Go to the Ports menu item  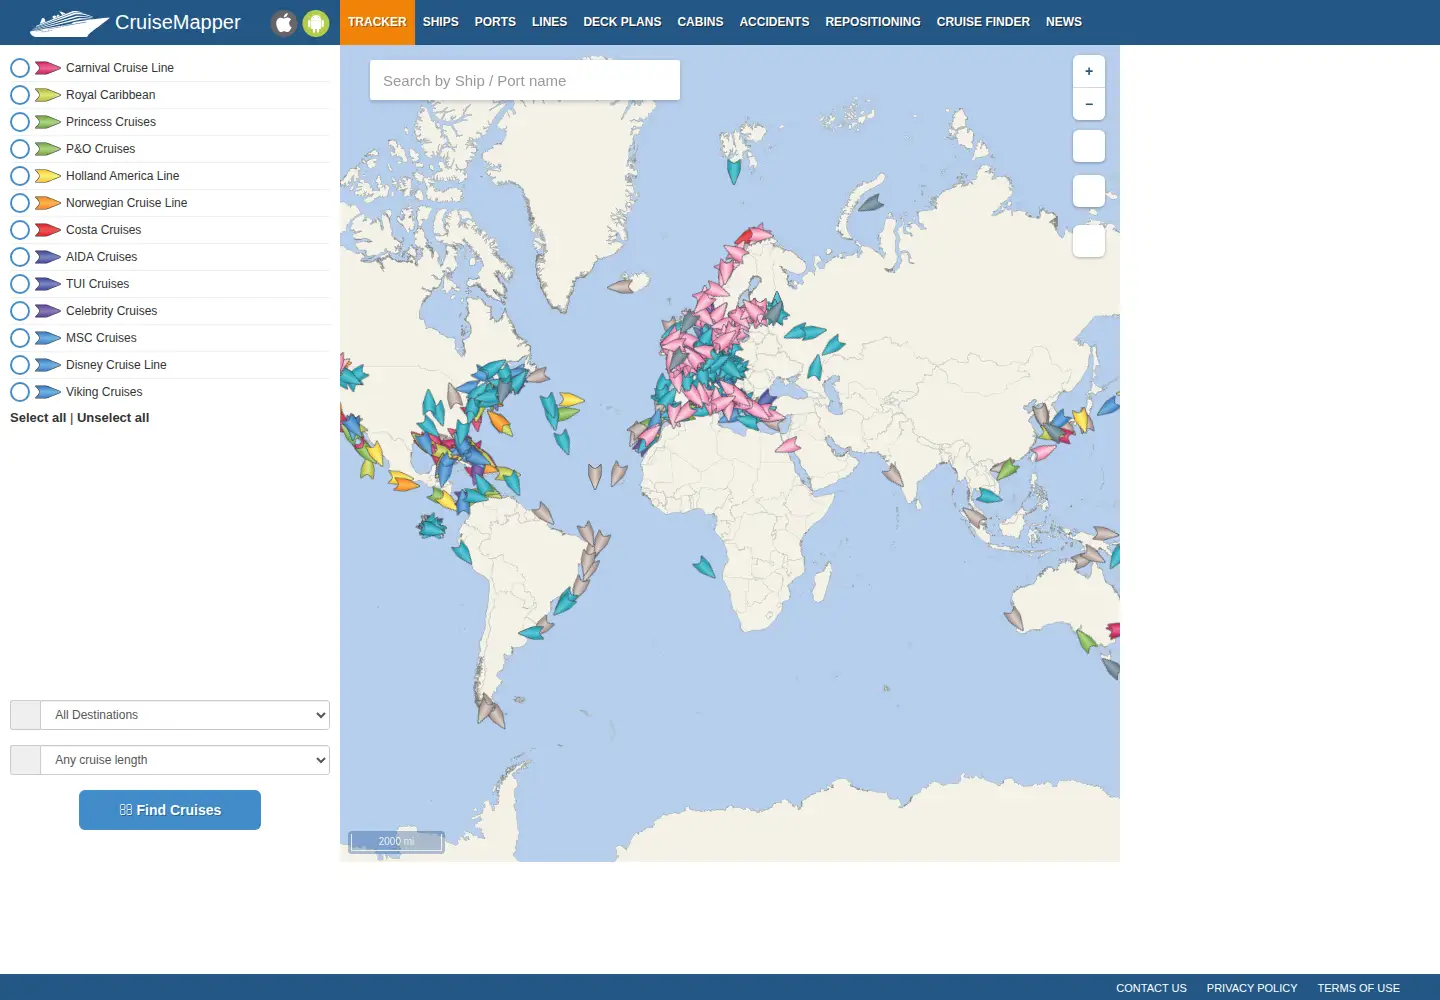pos(495,22)
